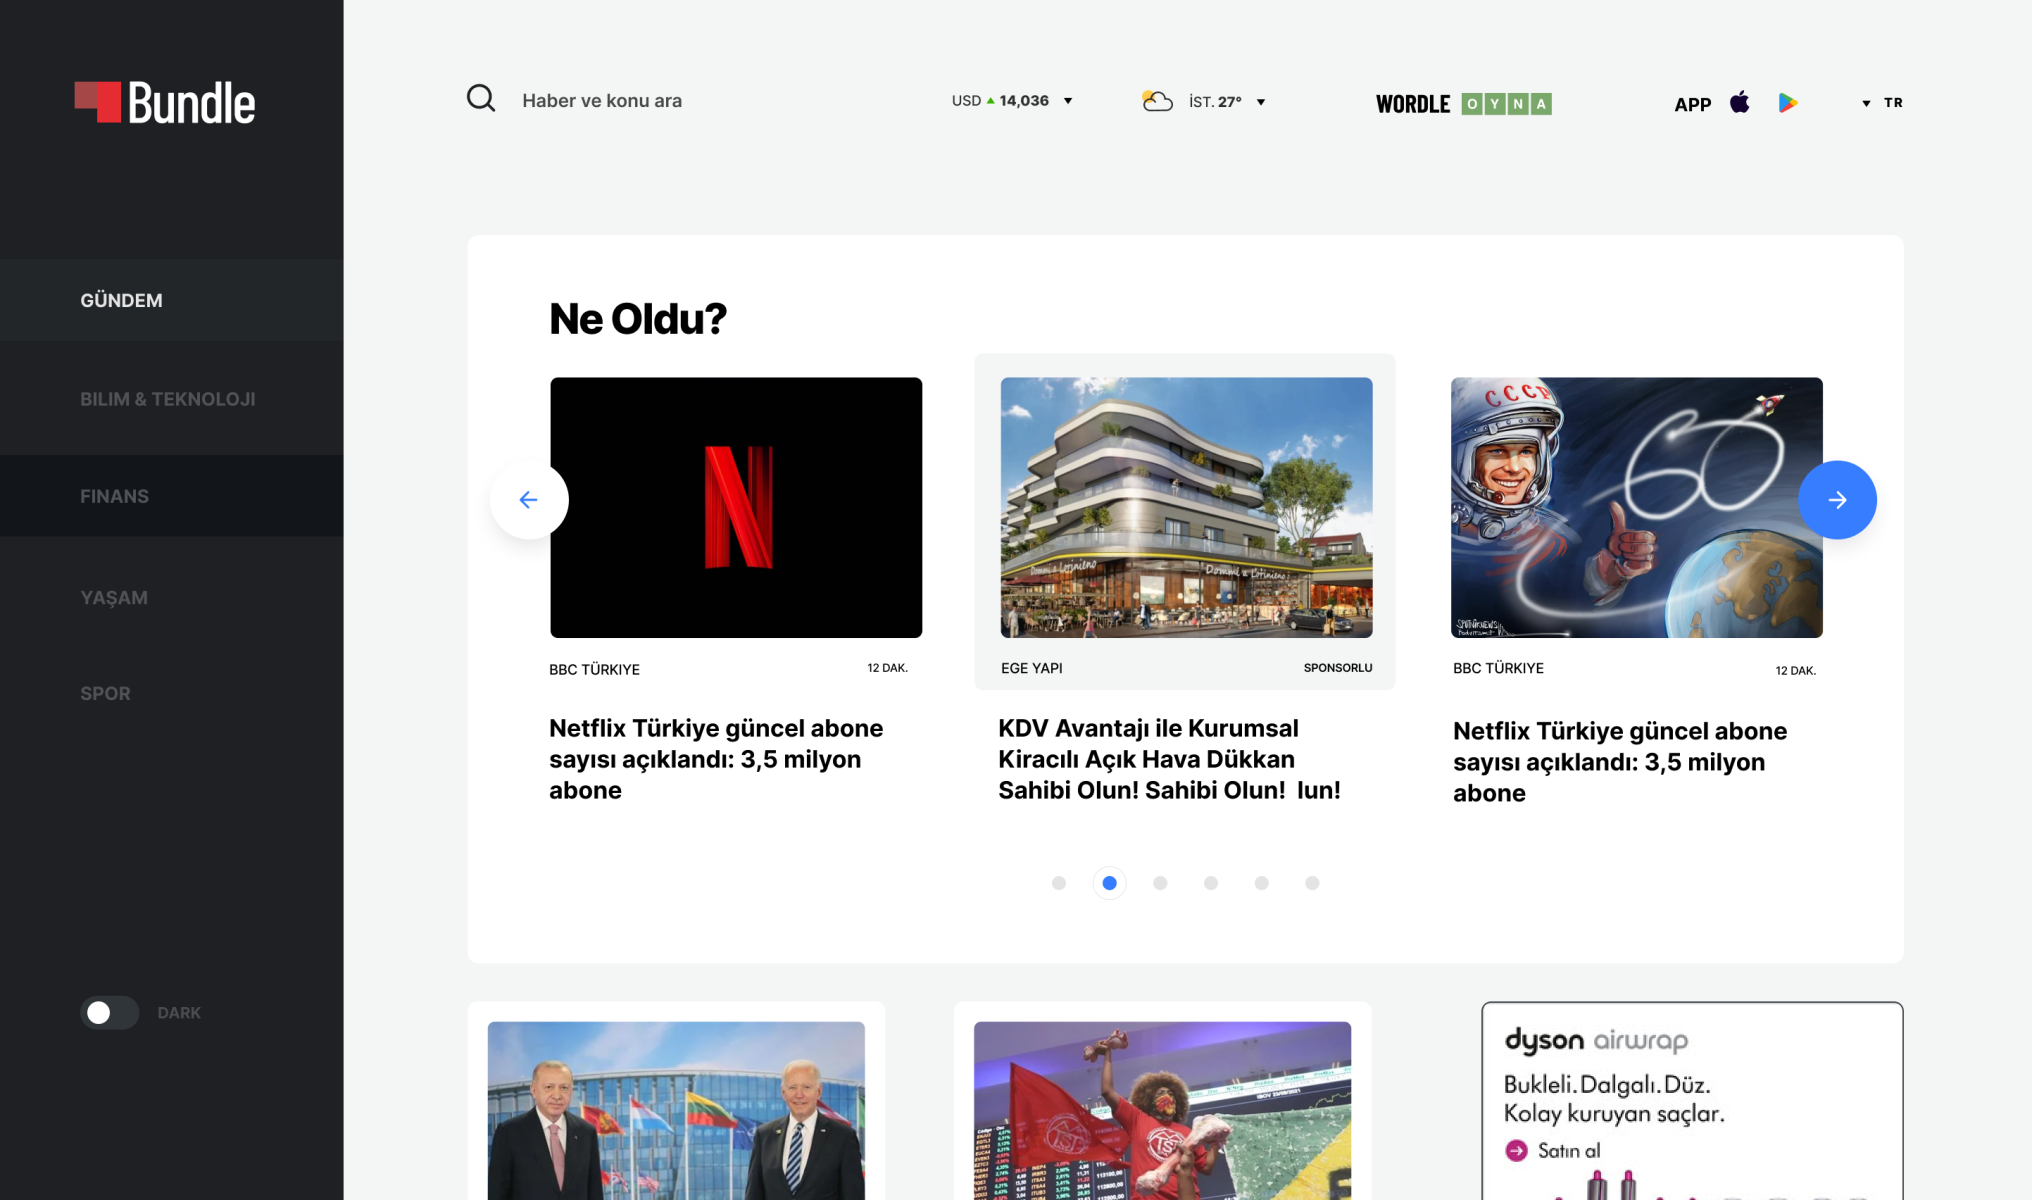This screenshot has height=1200, width=2032.
Task: Click the search magnifier icon
Action: click(481, 99)
